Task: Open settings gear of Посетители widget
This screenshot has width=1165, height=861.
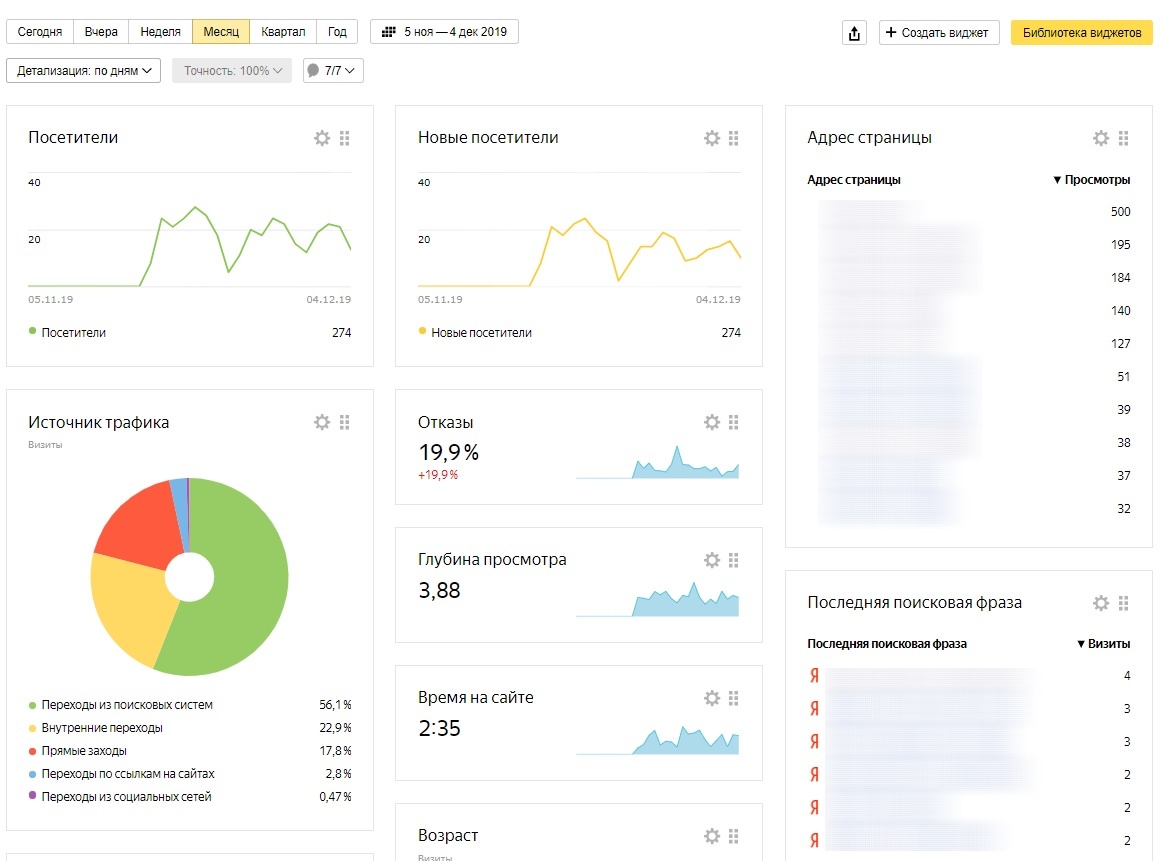Action: click(322, 138)
